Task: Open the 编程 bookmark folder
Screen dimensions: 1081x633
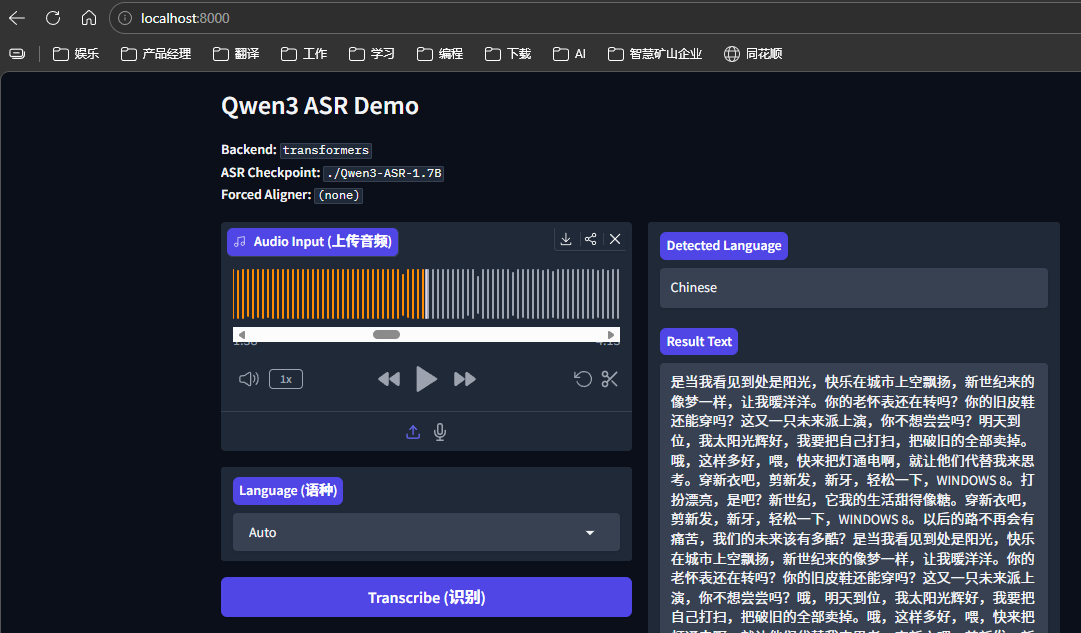Action: point(440,54)
